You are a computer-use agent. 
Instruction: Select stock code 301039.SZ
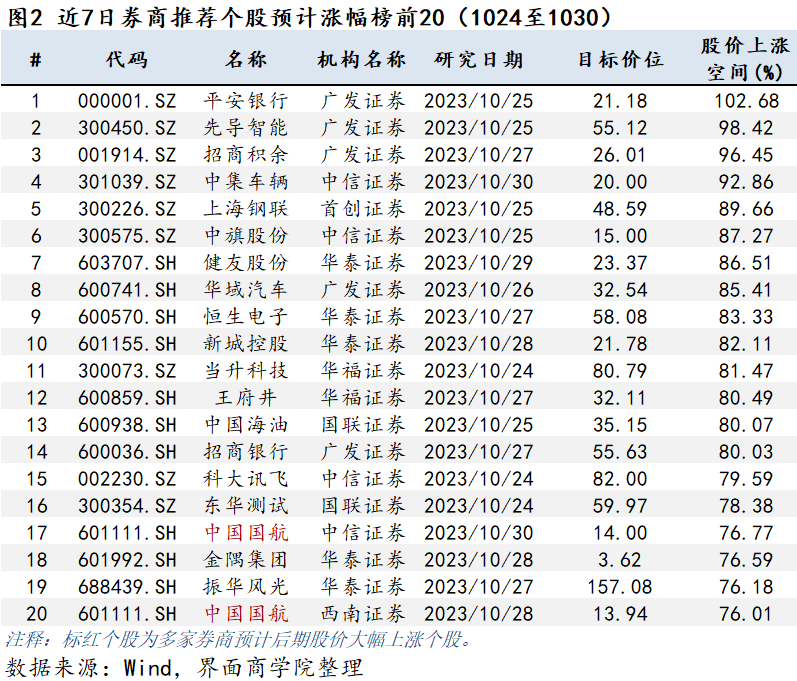[x=127, y=181]
